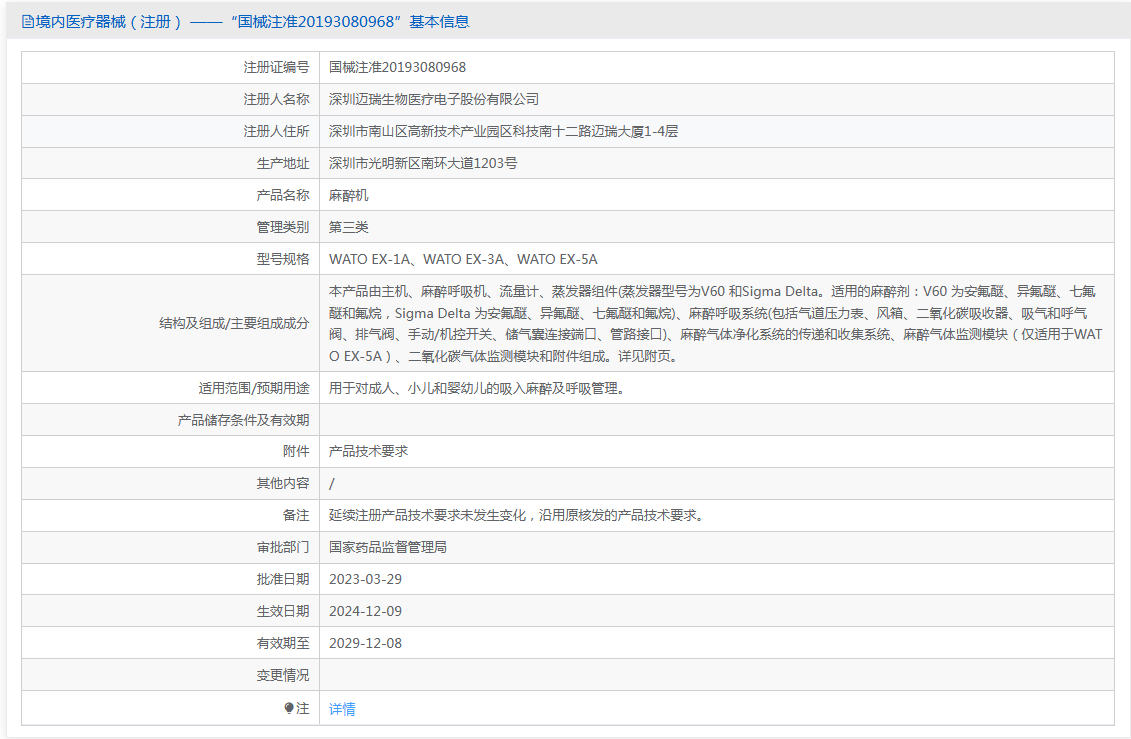This screenshot has height=739, width=1131.
Task: Click the 注册人住所 label
Action: [x=276, y=131]
